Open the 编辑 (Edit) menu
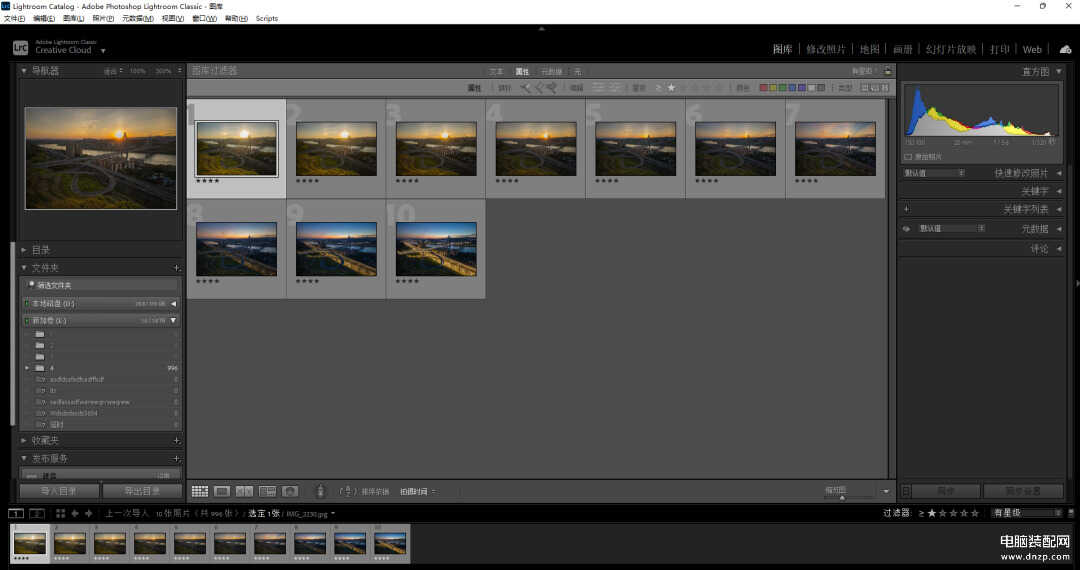This screenshot has width=1080, height=570. [43, 18]
